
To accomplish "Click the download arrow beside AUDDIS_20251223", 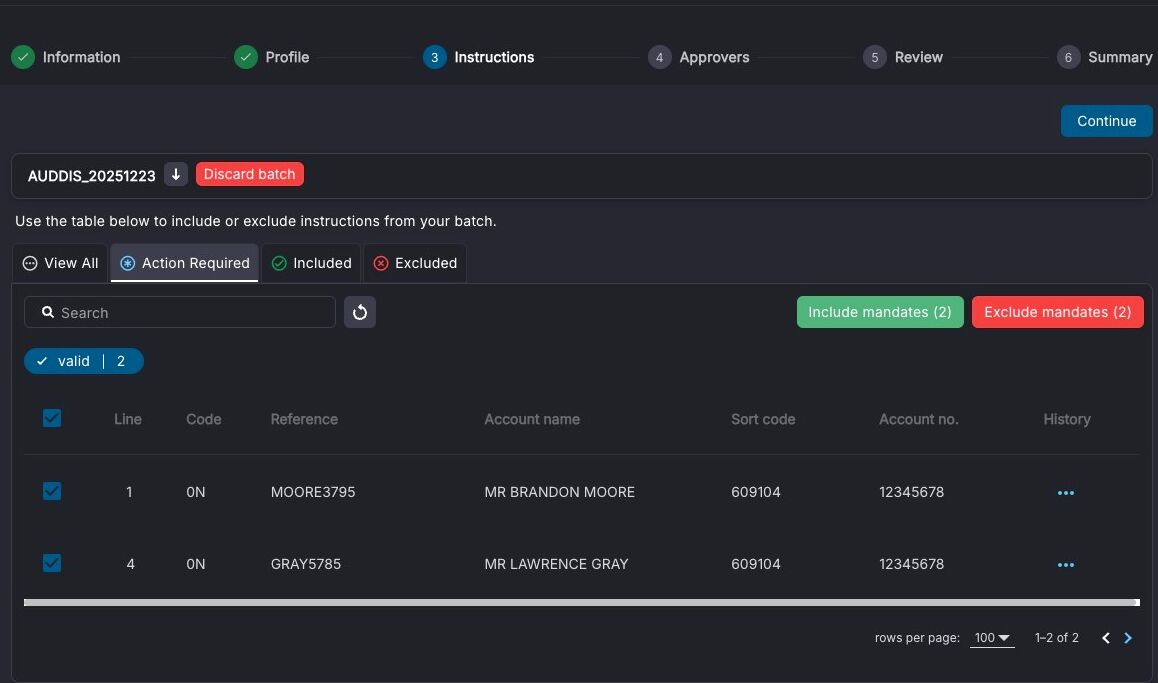I will [x=176, y=174].
